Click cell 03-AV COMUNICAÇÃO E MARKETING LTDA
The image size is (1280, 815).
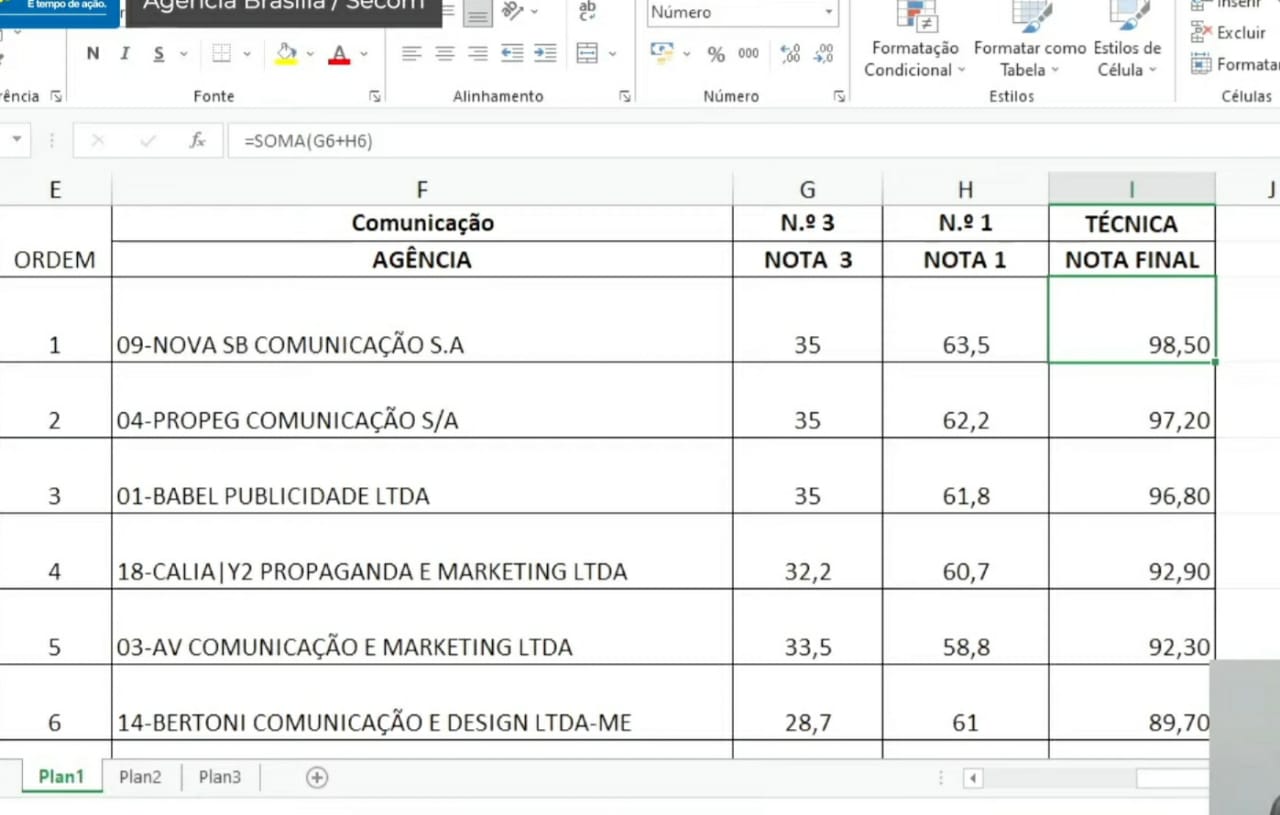(x=422, y=627)
